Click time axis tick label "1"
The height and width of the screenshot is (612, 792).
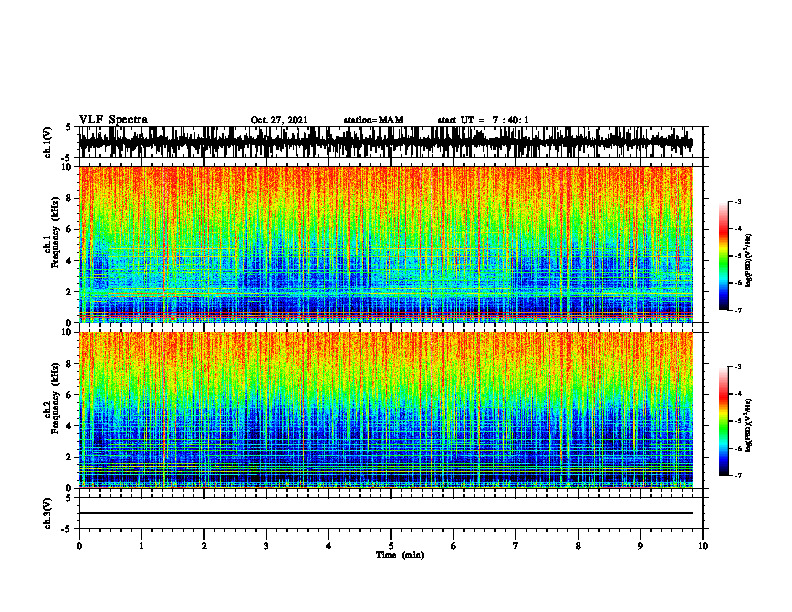pos(141,546)
